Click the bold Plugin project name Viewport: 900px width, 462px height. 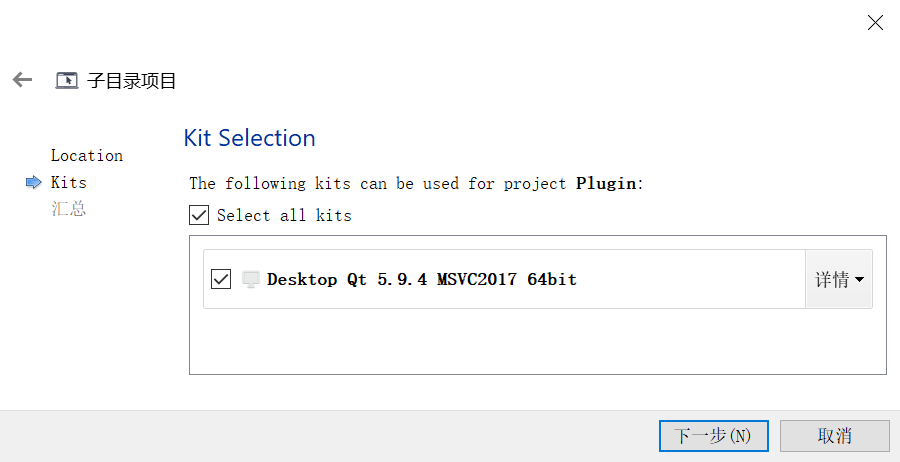click(x=606, y=184)
